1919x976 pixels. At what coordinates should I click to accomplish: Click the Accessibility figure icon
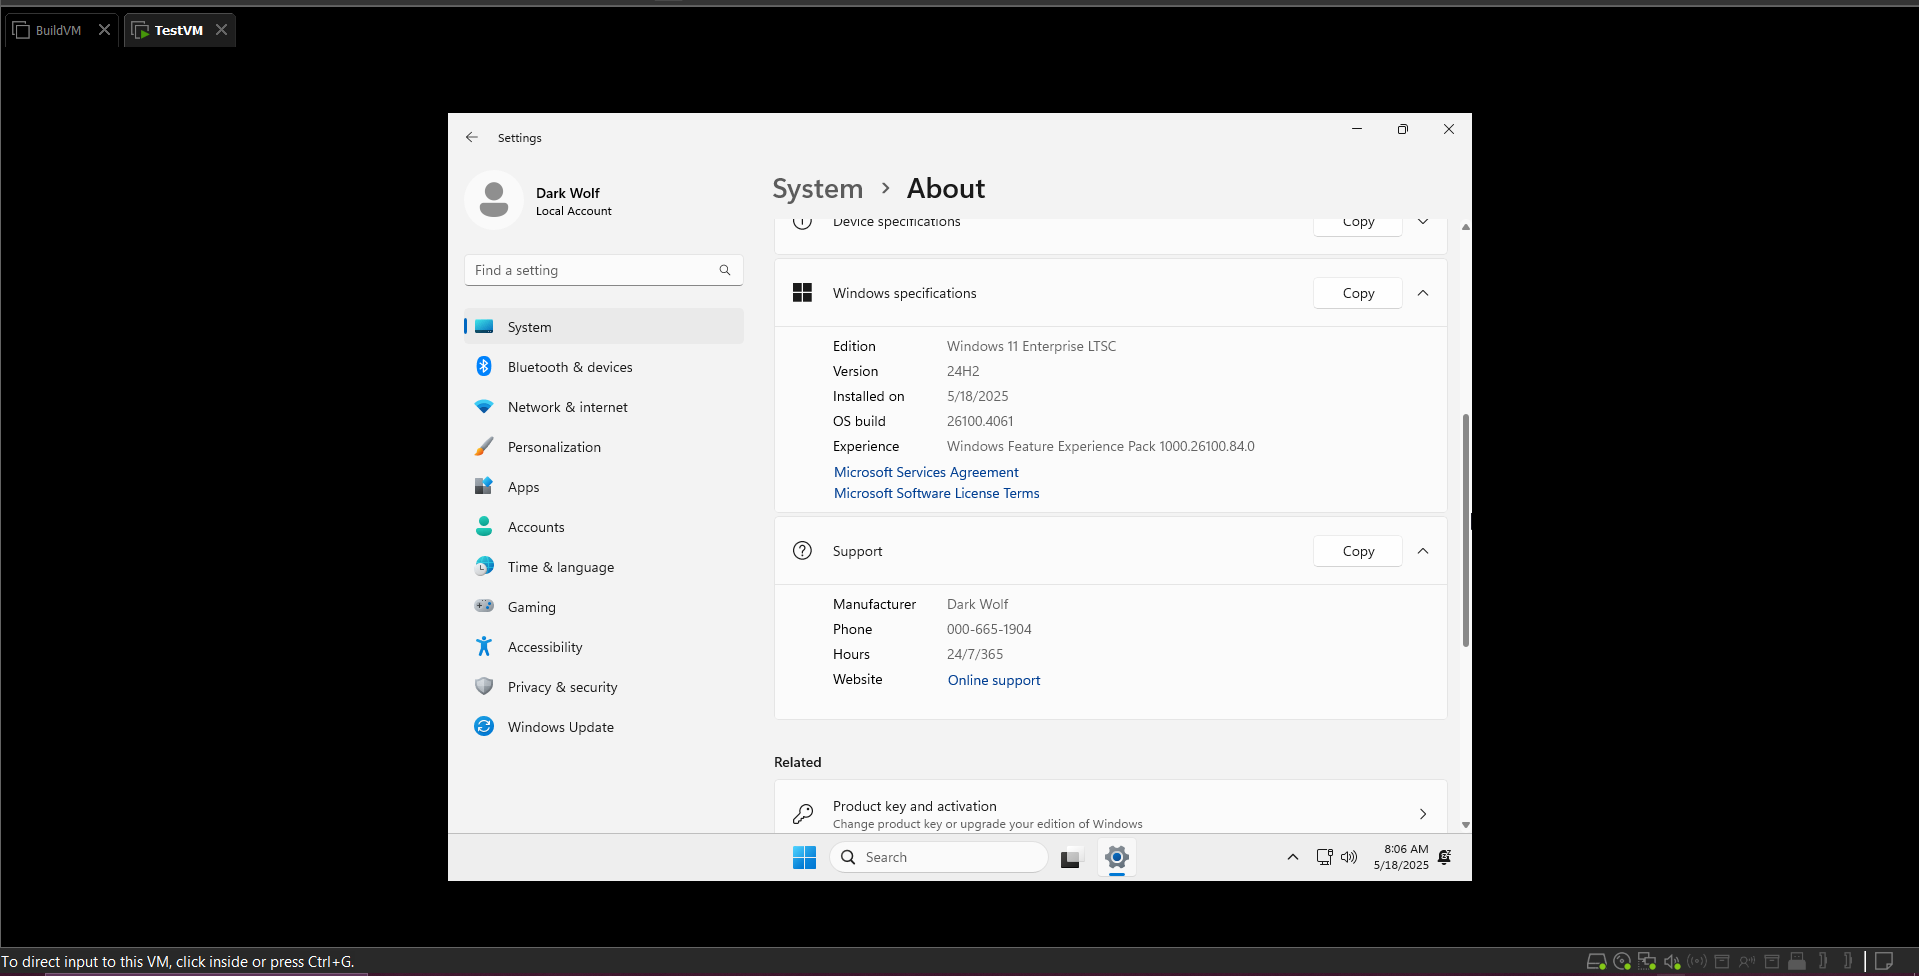(x=484, y=646)
